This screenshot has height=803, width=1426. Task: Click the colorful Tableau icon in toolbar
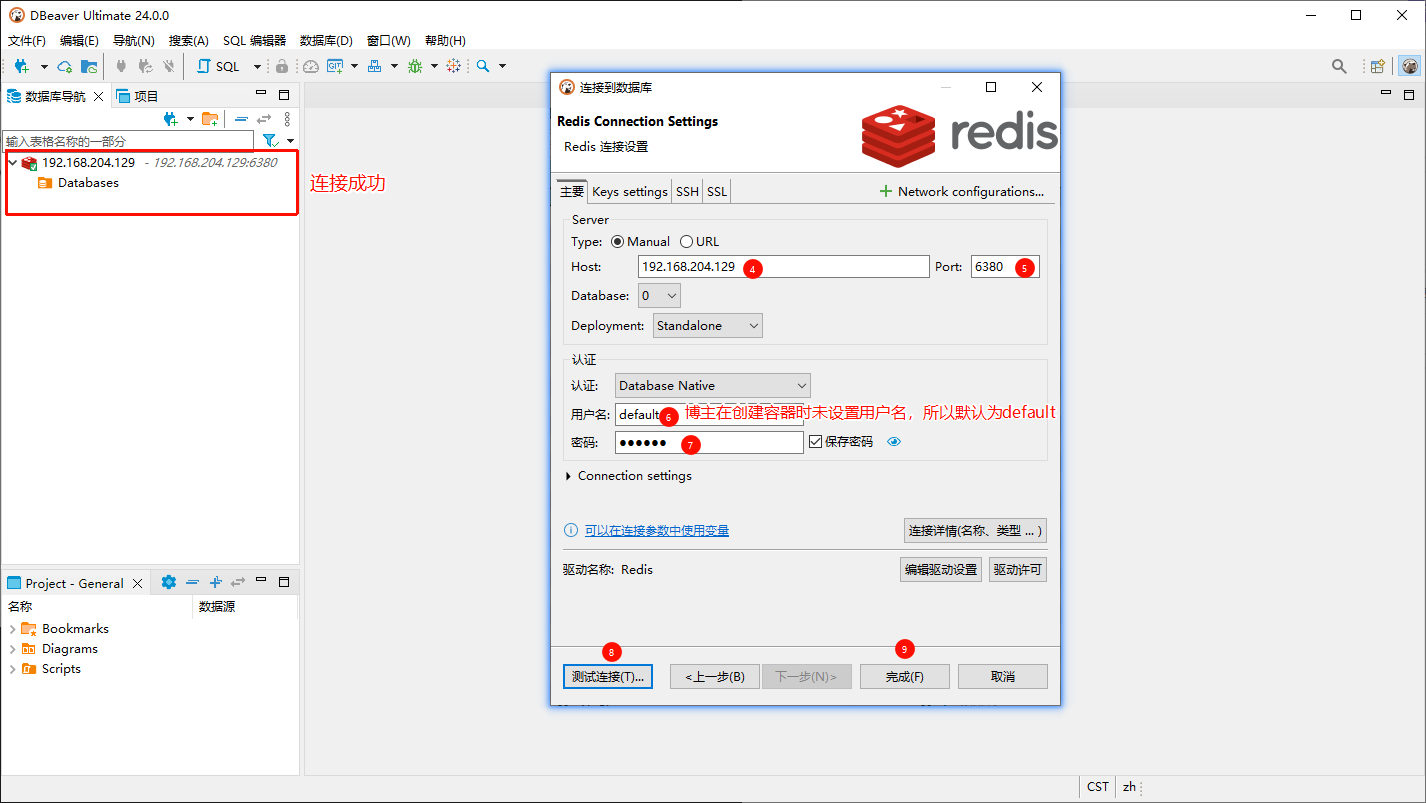pos(454,66)
